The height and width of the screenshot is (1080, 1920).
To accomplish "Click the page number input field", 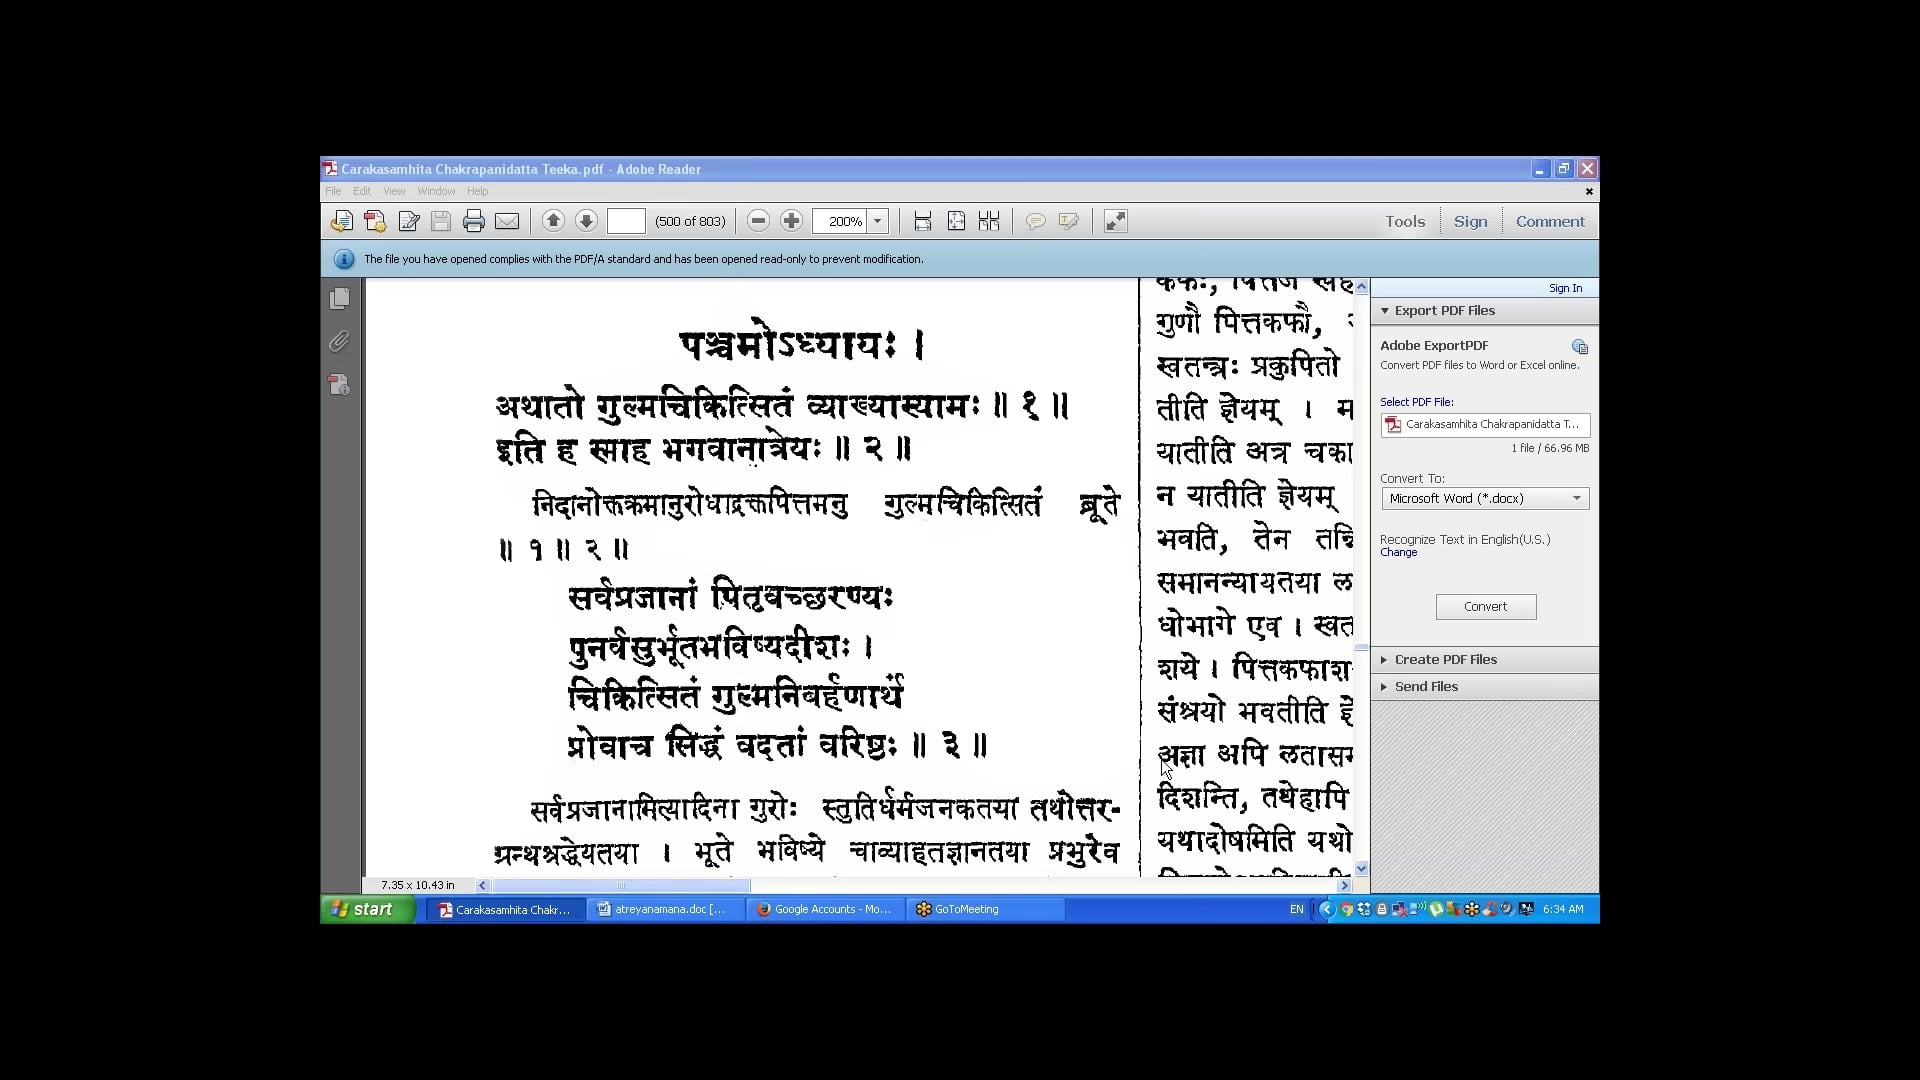I will click(626, 221).
